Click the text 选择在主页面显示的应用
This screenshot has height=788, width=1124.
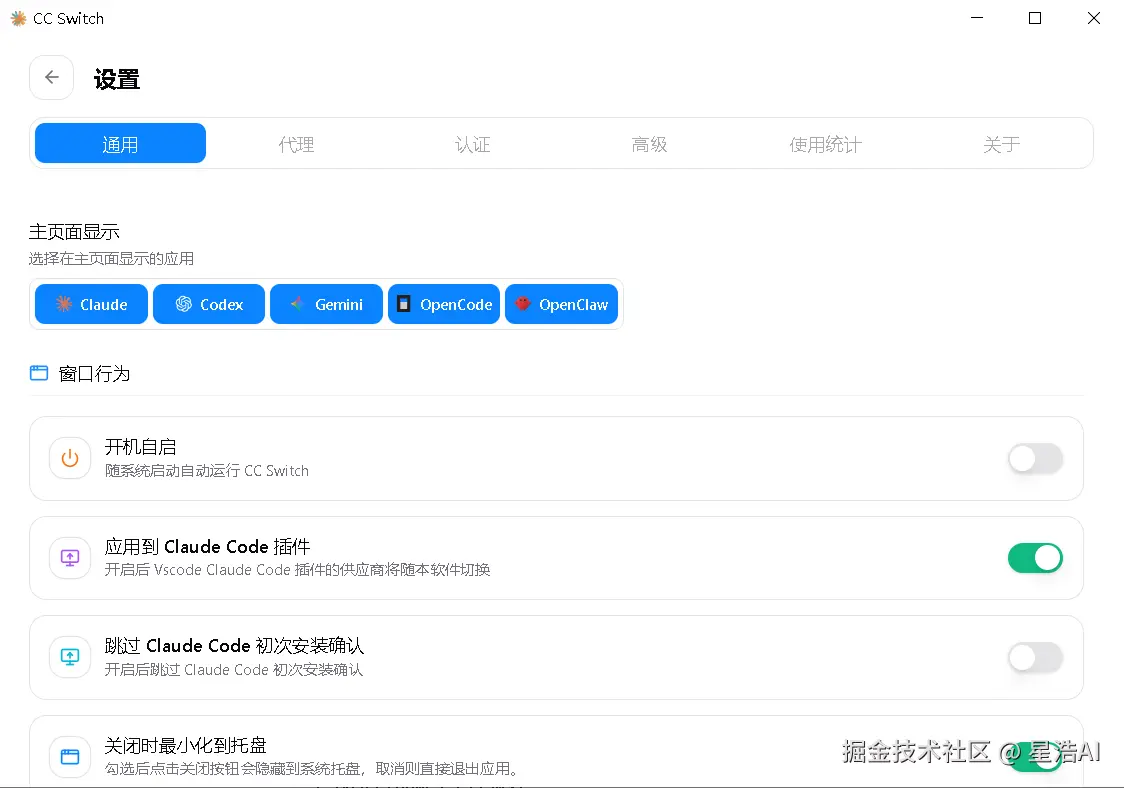coord(111,258)
